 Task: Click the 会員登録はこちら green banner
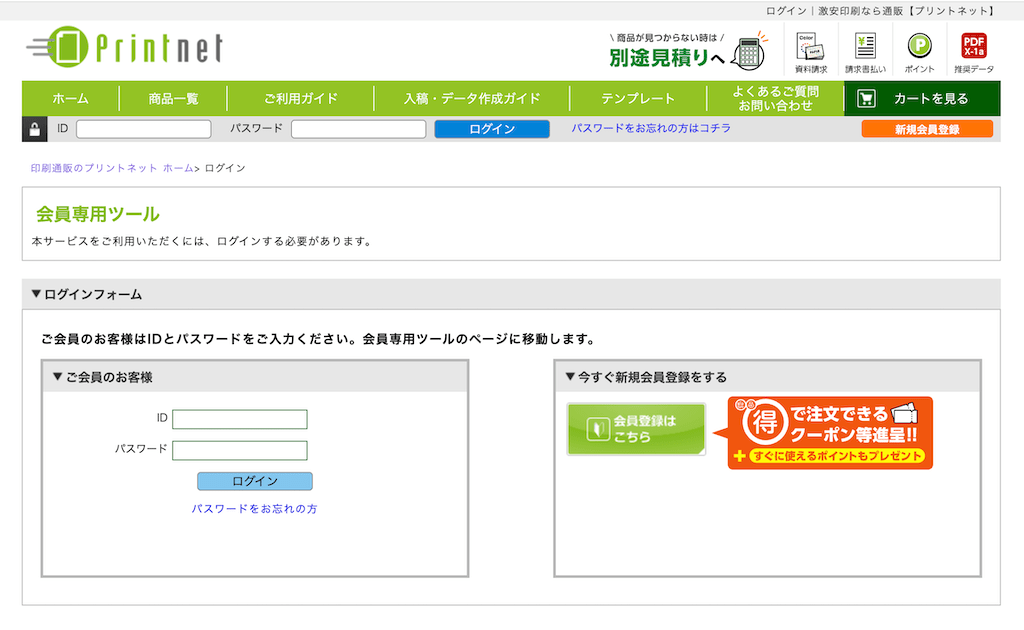click(x=636, y=429)
